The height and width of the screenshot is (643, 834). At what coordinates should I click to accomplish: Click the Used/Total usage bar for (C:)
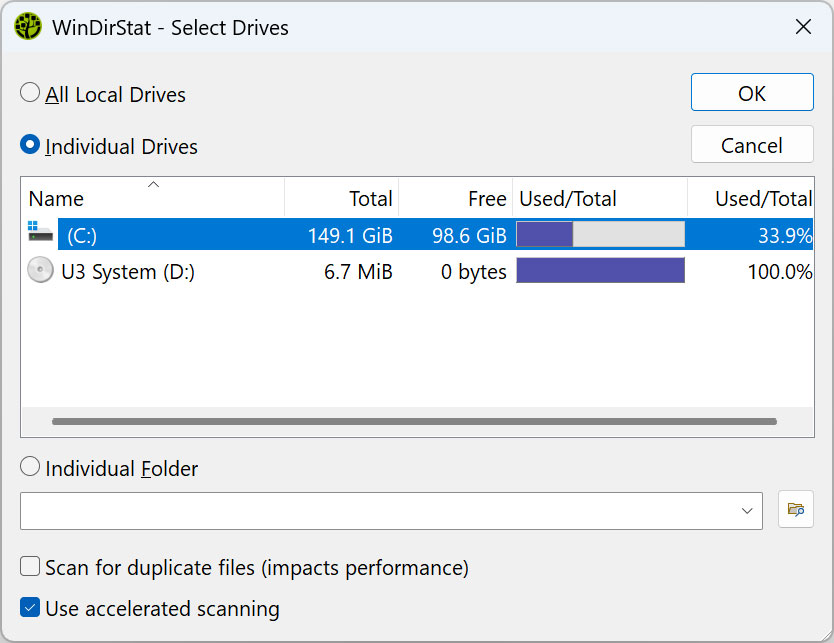[600, 233]
